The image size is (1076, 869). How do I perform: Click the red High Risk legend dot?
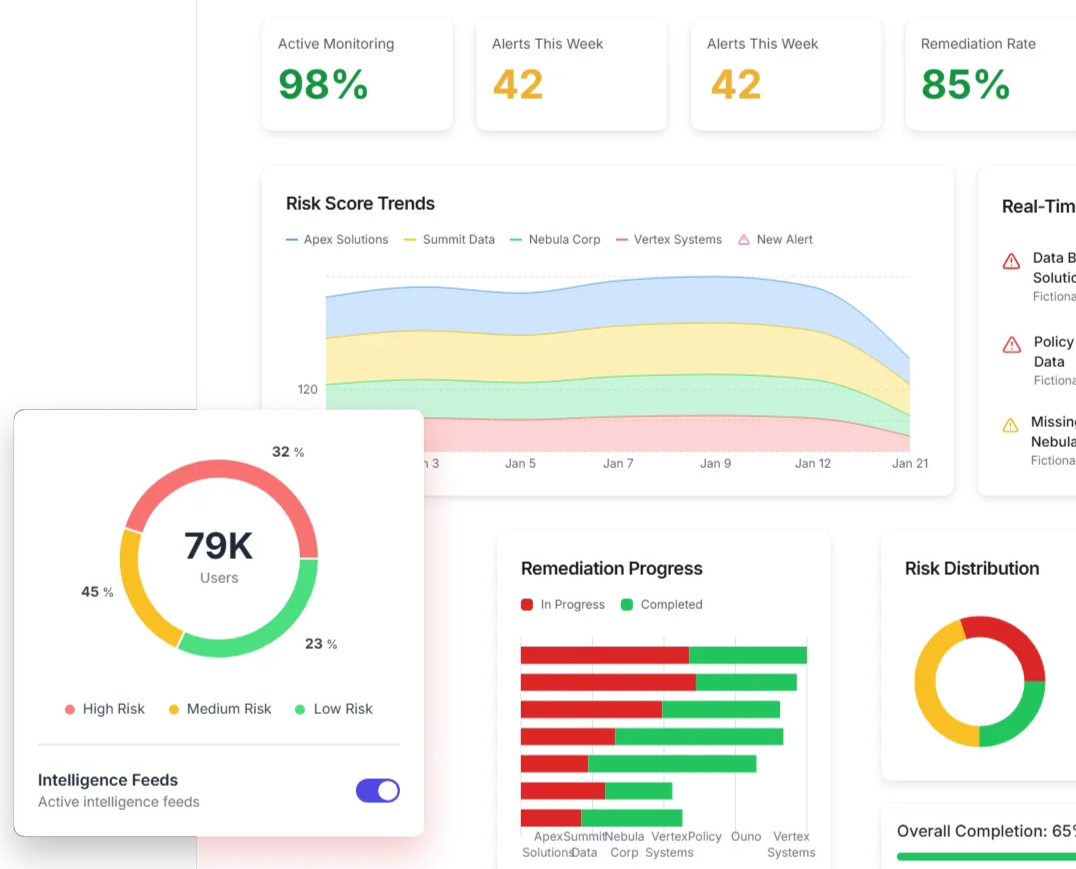point(70,709)
